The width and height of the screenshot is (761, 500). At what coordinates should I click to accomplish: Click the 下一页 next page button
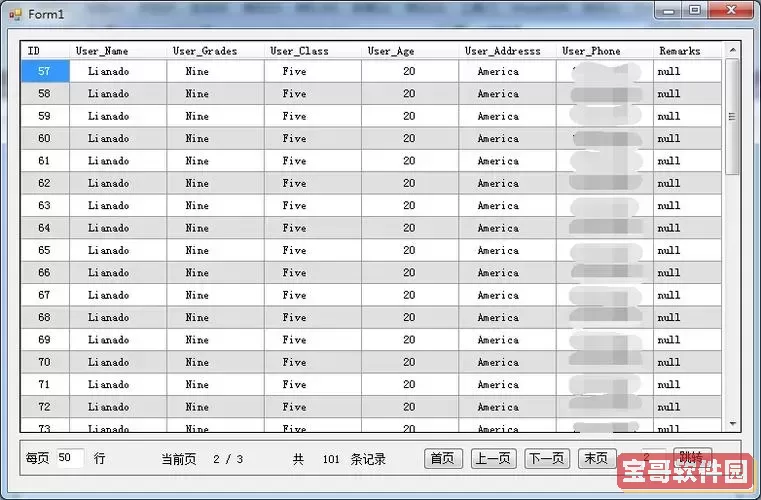click(547, 458)
